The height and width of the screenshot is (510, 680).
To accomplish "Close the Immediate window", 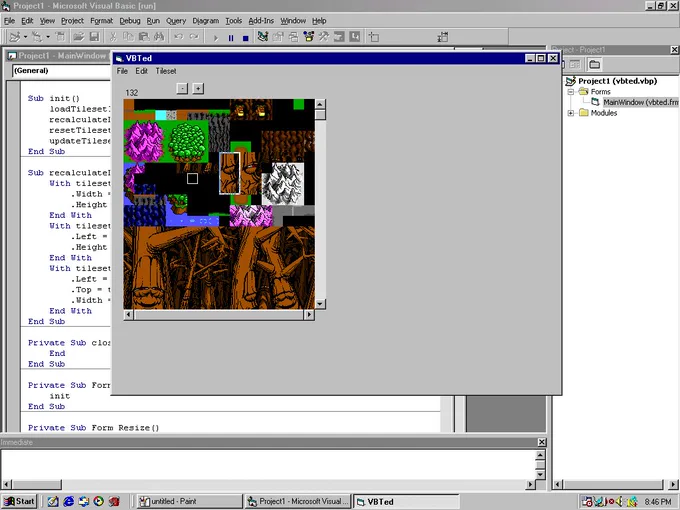I will (x=542, y=442).
